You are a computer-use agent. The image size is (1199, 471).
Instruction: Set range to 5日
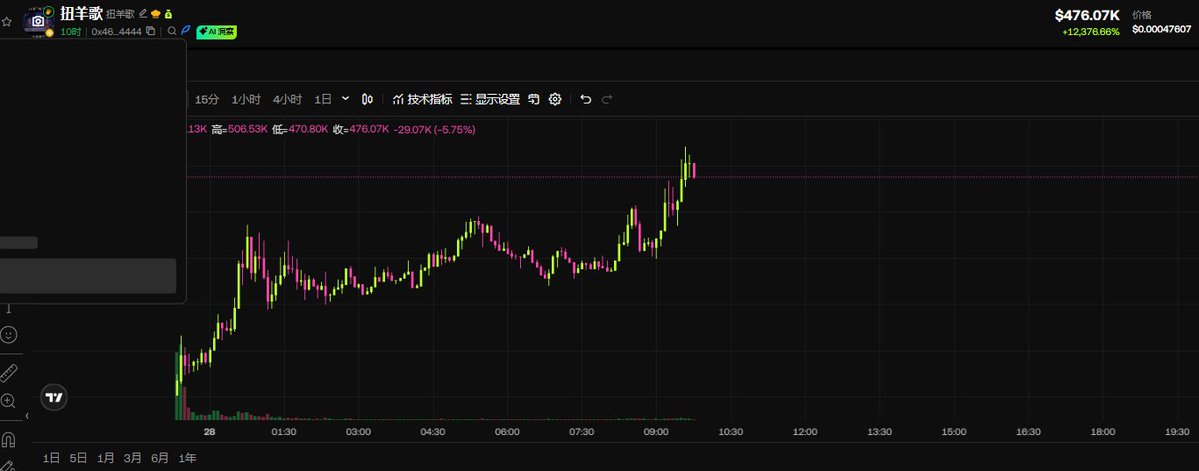pyautogui.click(x=78, y=458)
